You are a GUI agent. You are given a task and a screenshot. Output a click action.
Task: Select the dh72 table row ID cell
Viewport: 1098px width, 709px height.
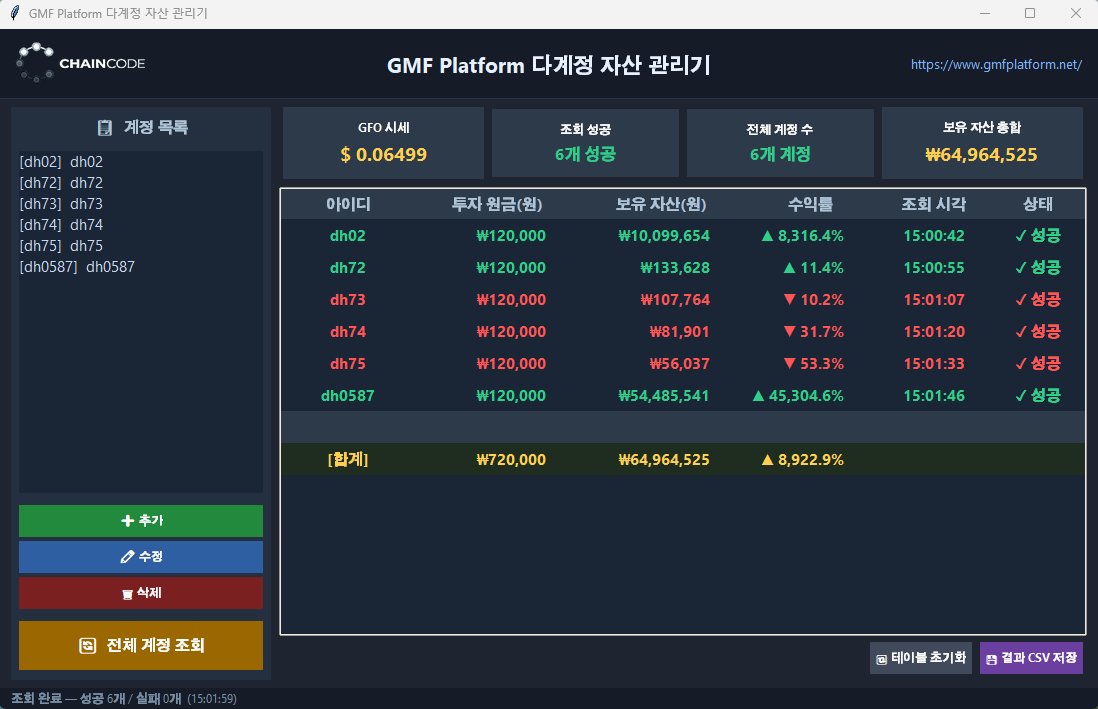coord(347,268)
